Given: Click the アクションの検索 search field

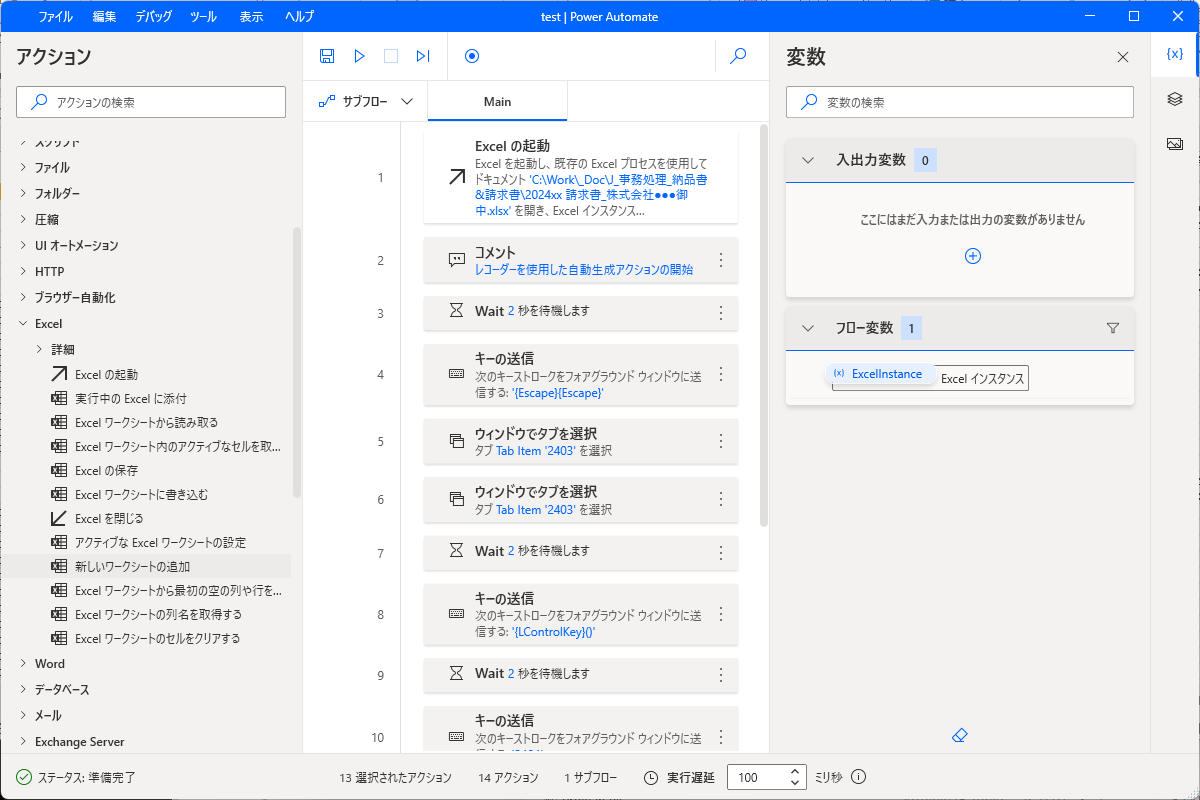Looking at the screenshot, I should 151,102.
